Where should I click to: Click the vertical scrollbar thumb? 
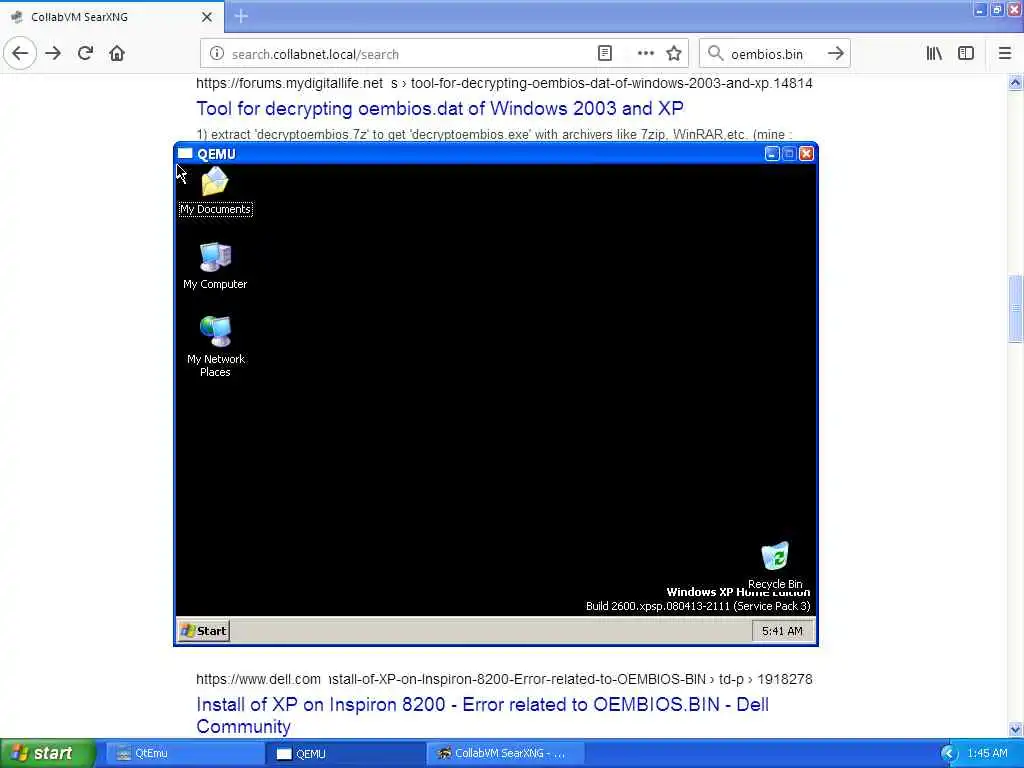point(1015,309)
